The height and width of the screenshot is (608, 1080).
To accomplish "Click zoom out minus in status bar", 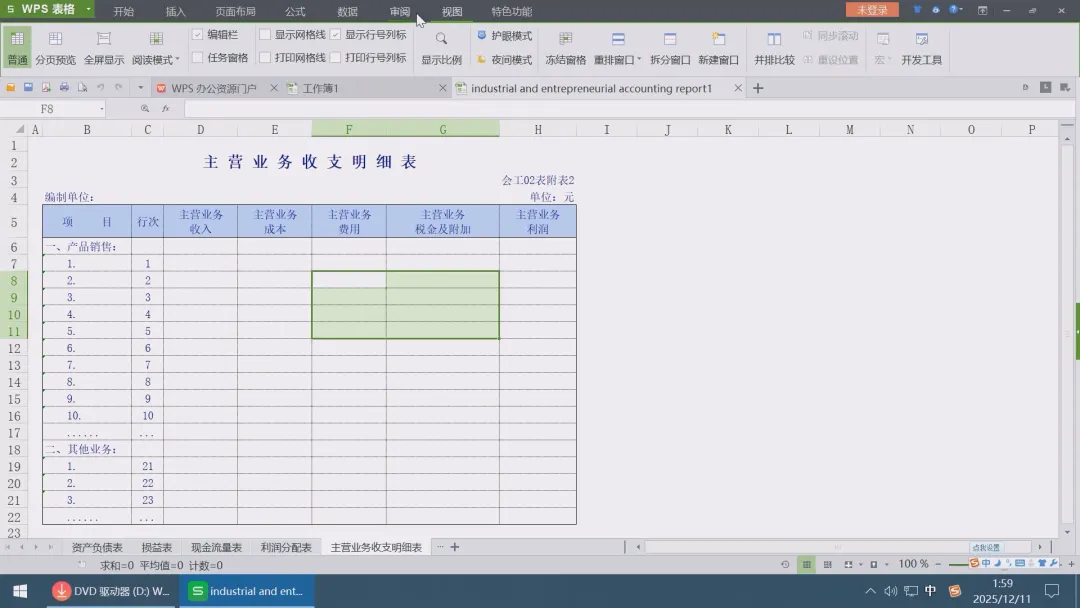I will pyautogui.click(x=938, y=564).
